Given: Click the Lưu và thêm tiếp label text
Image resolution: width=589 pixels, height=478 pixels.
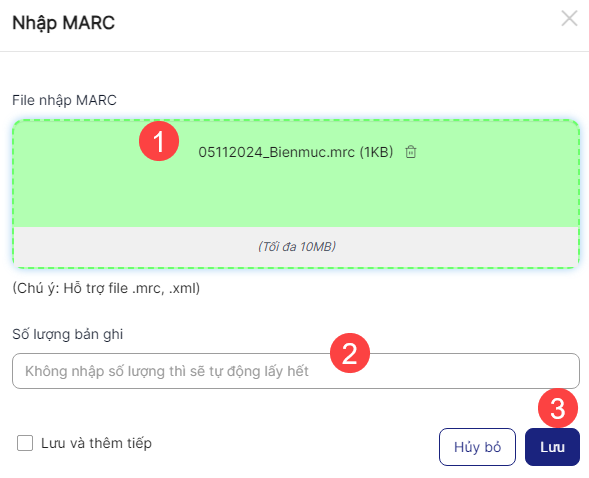Looking at the screenshot, I should [x=96, y=443].
